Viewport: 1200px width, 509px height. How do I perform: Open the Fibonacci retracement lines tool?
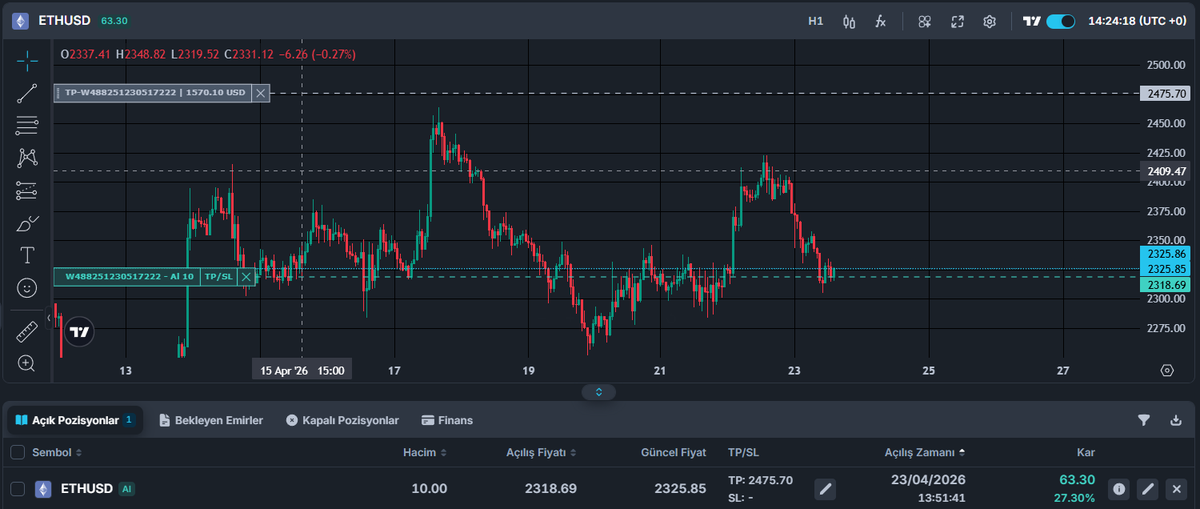[x=27, y=126]
